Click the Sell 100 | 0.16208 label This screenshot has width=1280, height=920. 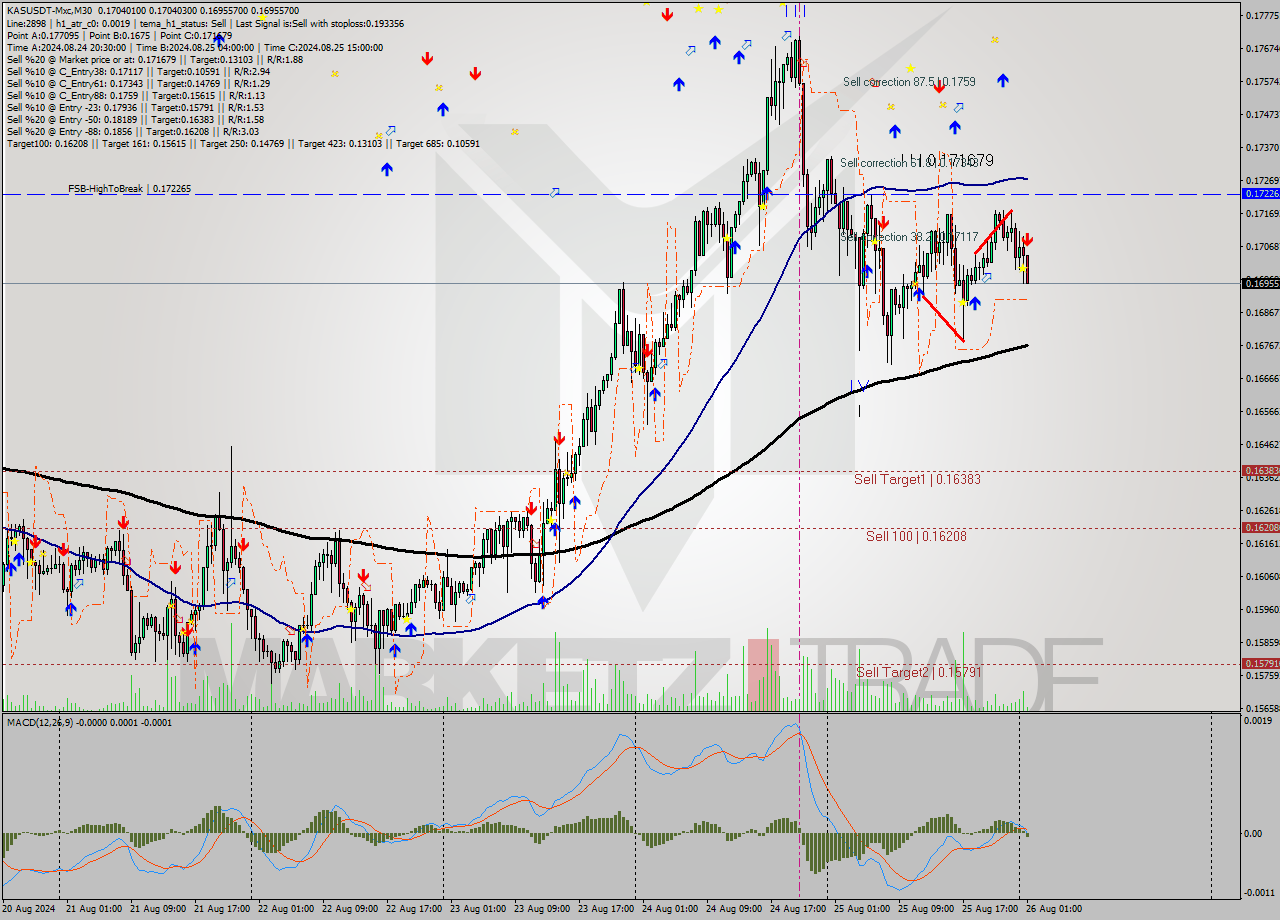point(916,536)
